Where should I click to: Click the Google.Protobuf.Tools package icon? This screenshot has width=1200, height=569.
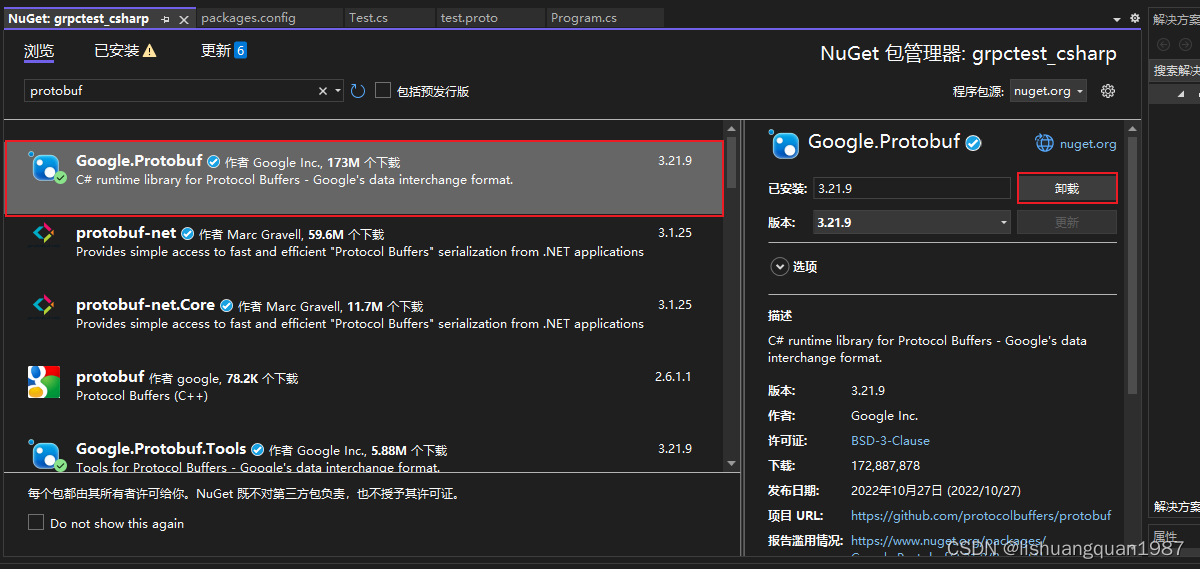click(x=46, y=455)
